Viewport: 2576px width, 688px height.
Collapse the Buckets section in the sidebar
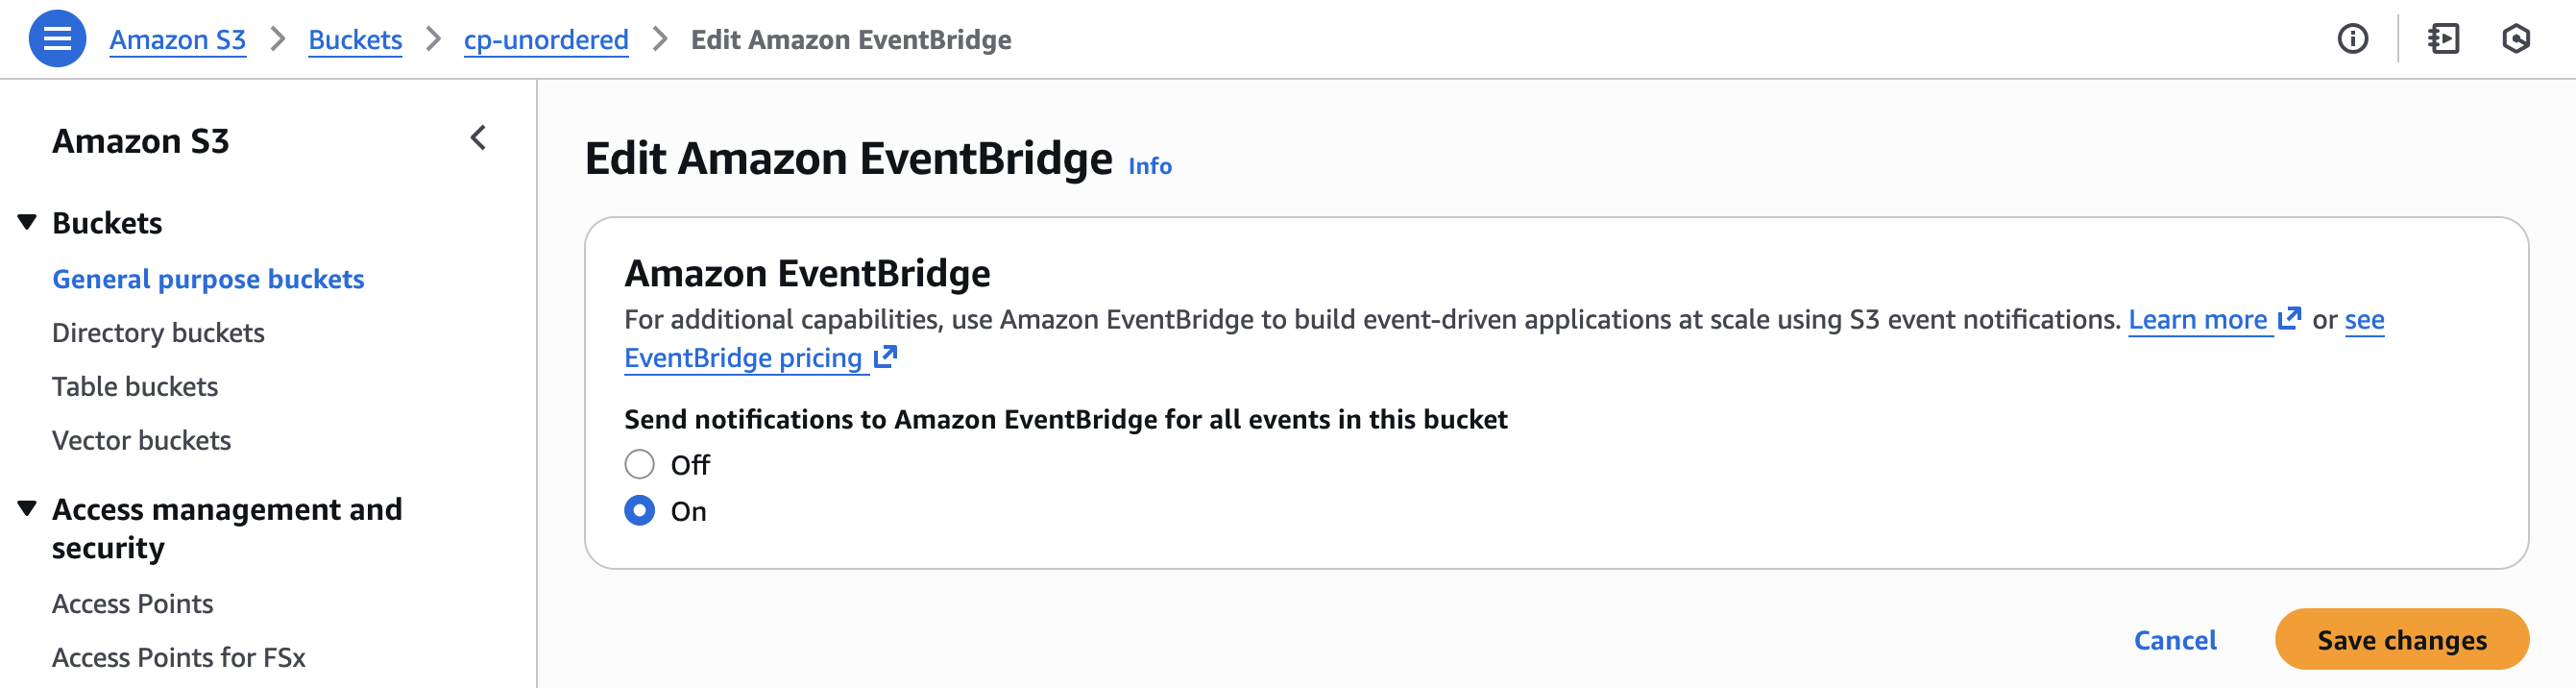point(24,221)
